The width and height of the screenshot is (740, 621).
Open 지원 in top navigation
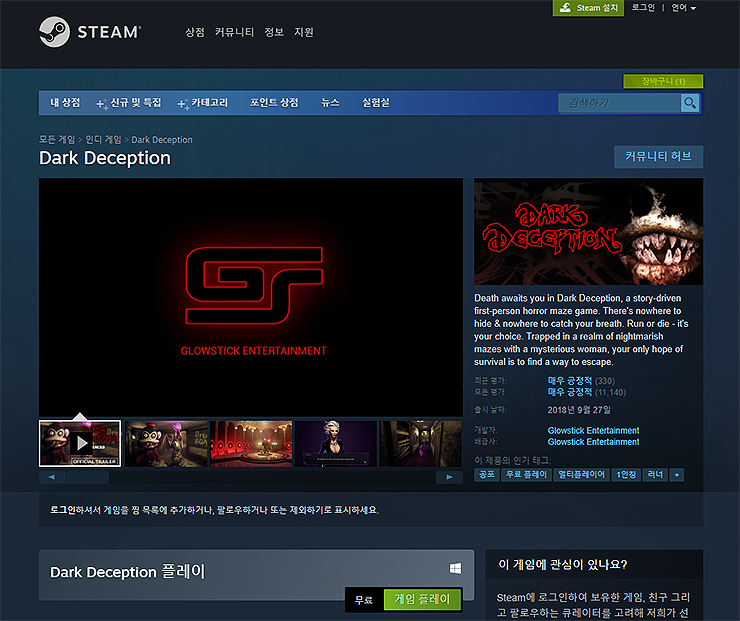(304, 32)
